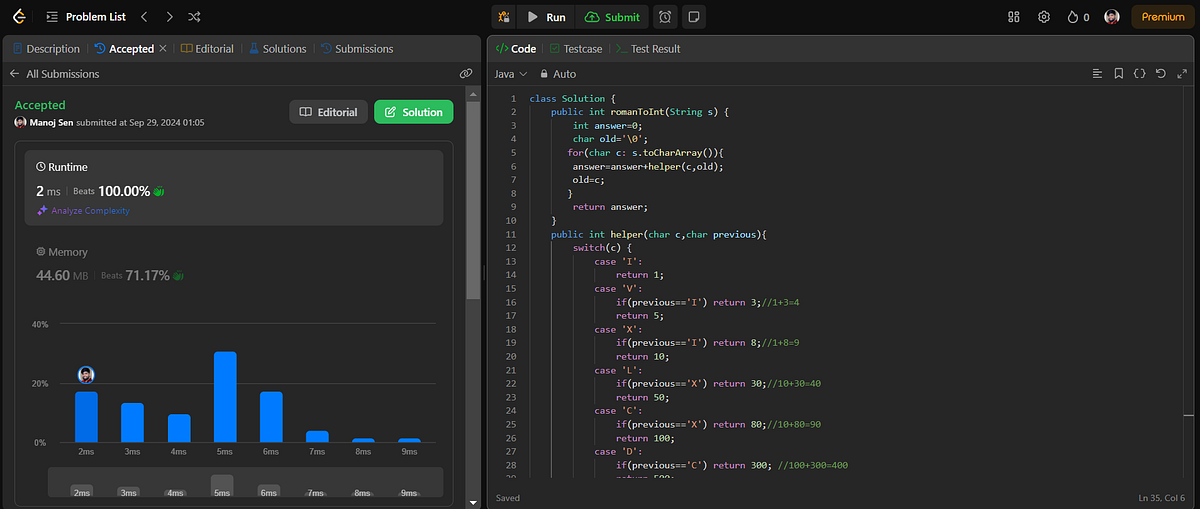Reset code with the undo arrow icon
This screenshot has height=509, width=1200.
[1161, 74]
